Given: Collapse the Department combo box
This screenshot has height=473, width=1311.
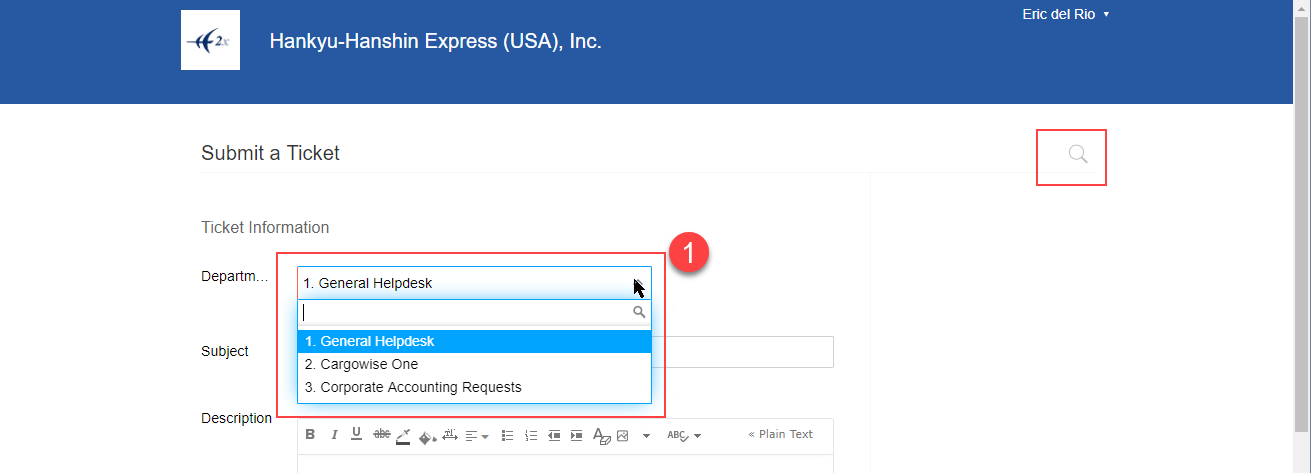Looking at the screenshot, I should (474, 283).
